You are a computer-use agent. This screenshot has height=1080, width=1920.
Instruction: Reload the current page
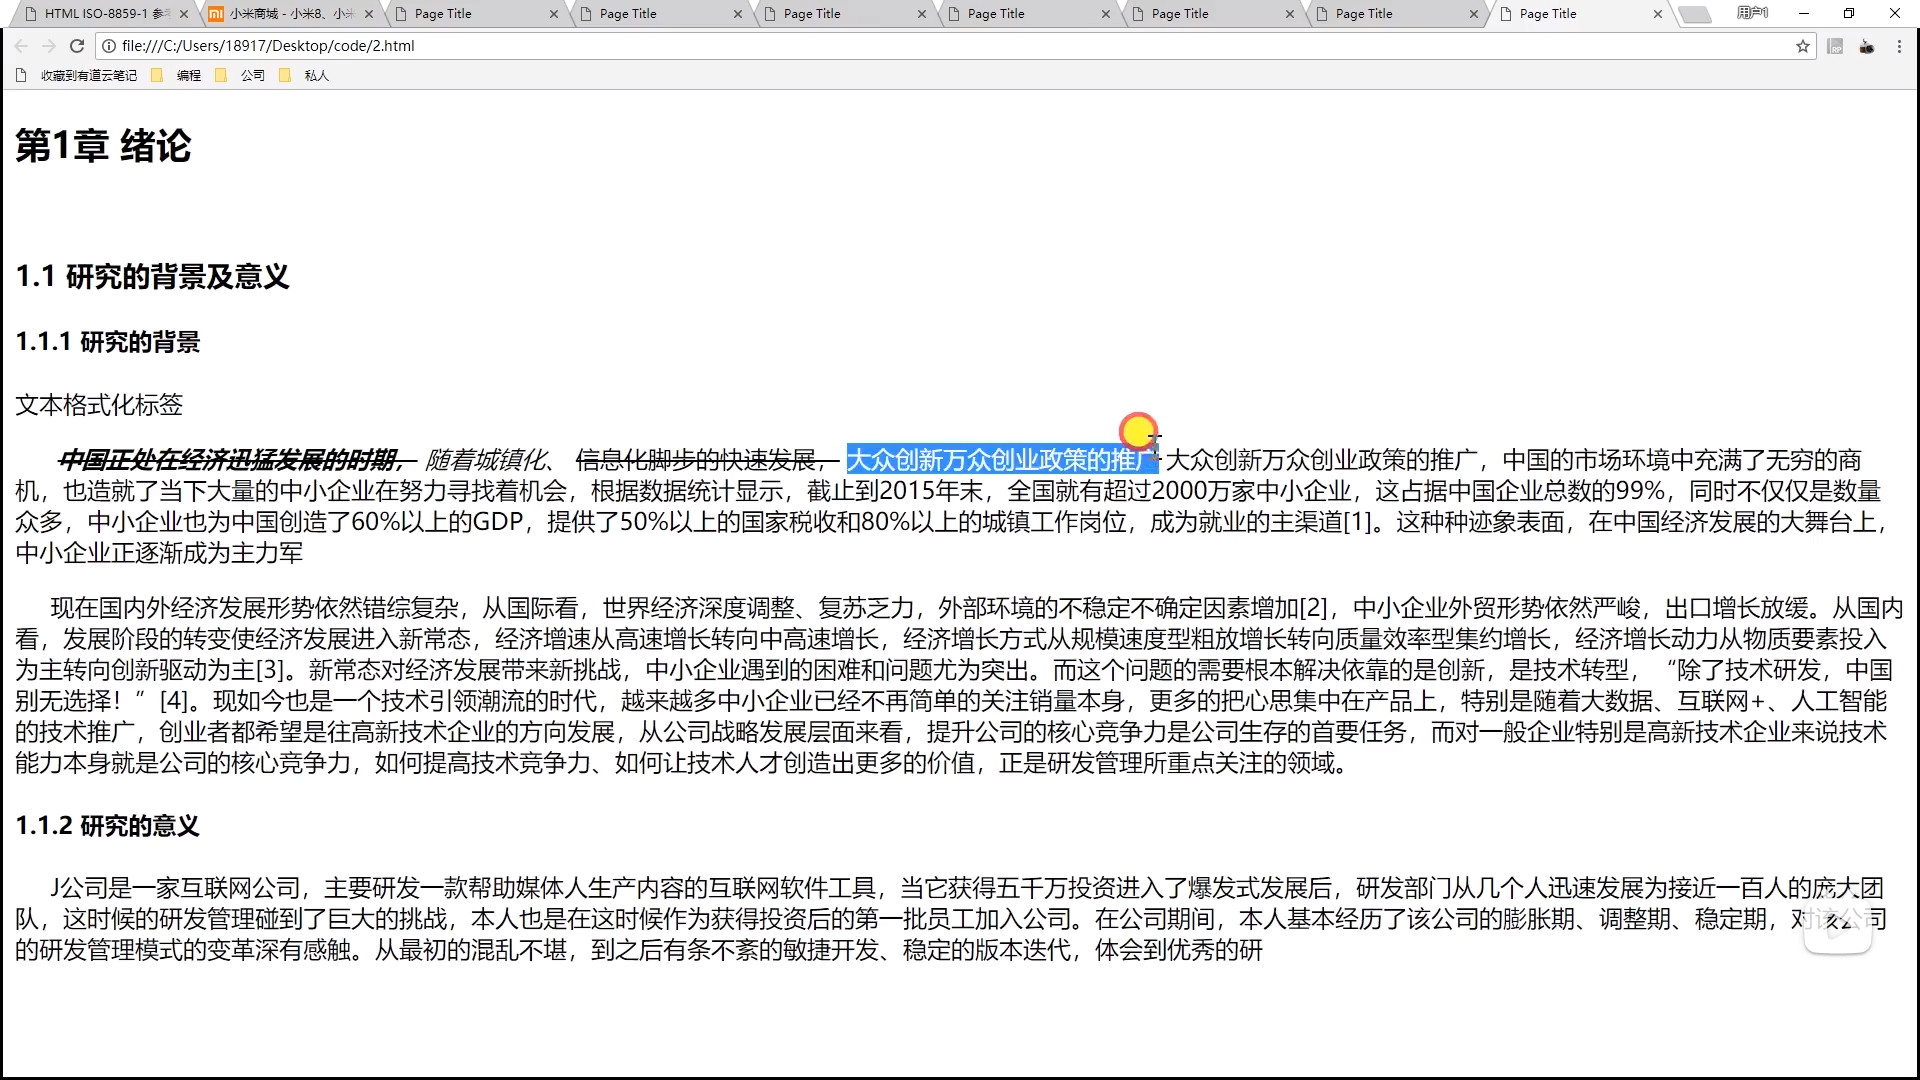tap(77, 46)
